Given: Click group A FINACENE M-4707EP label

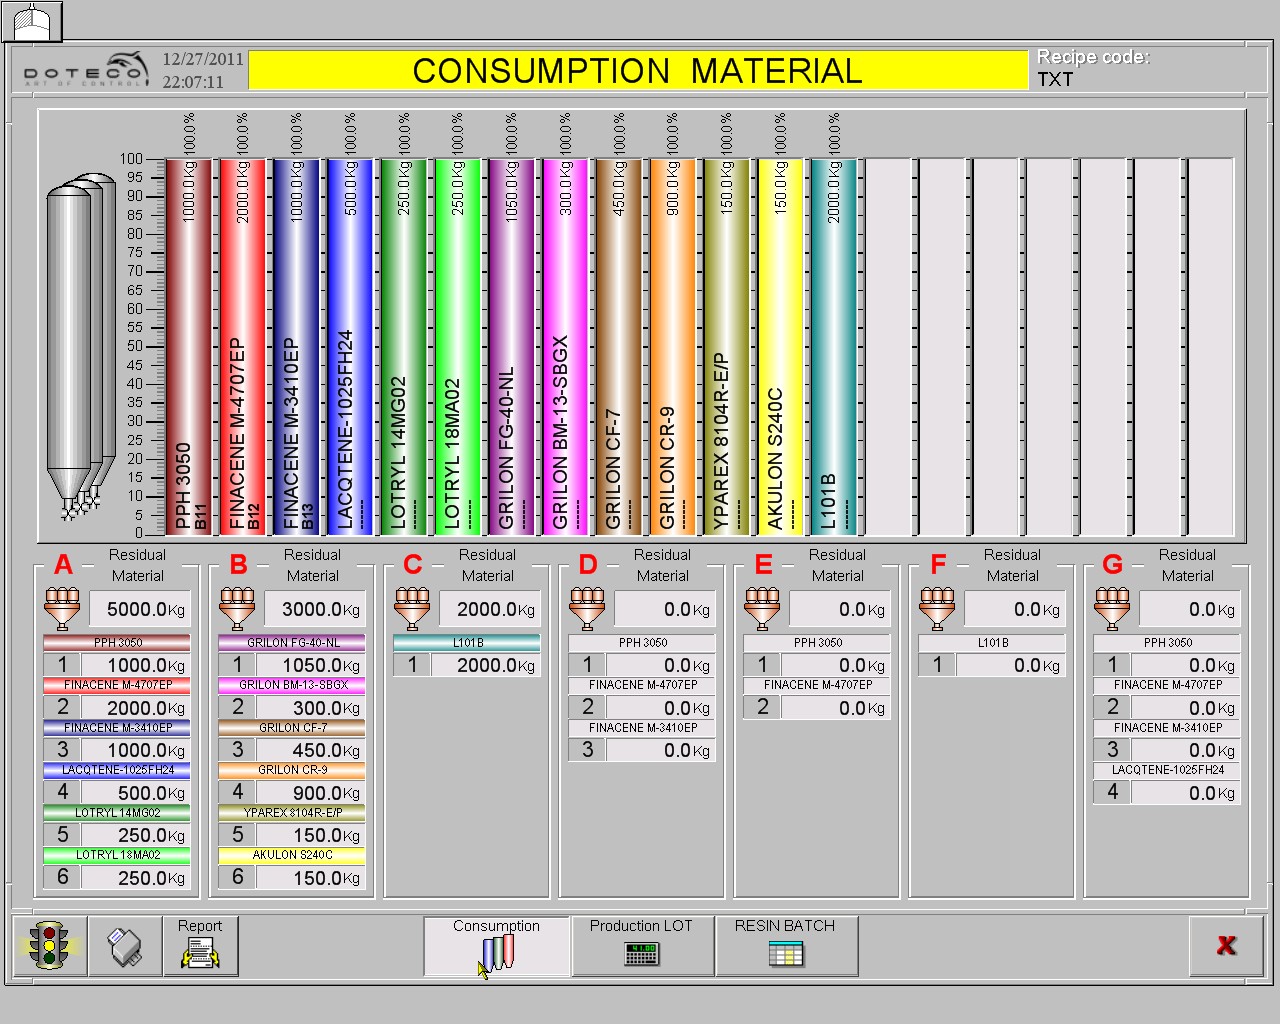Looking at the screenshot, I should tap(117, 685).
